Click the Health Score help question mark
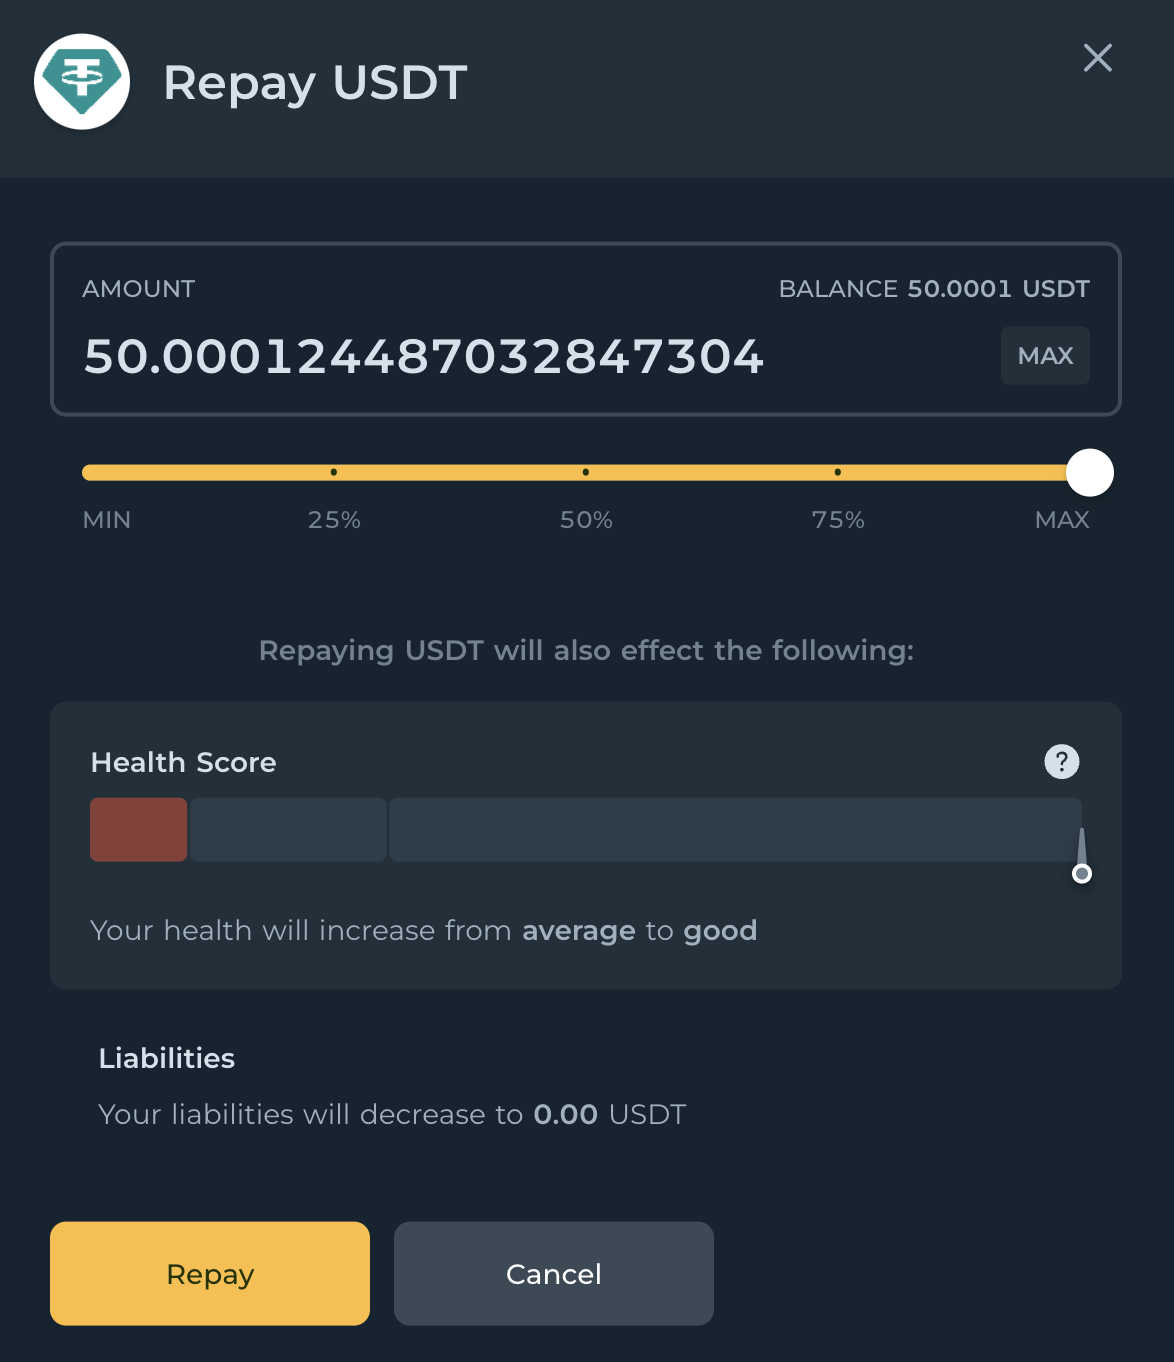 tap(1061, 762)
